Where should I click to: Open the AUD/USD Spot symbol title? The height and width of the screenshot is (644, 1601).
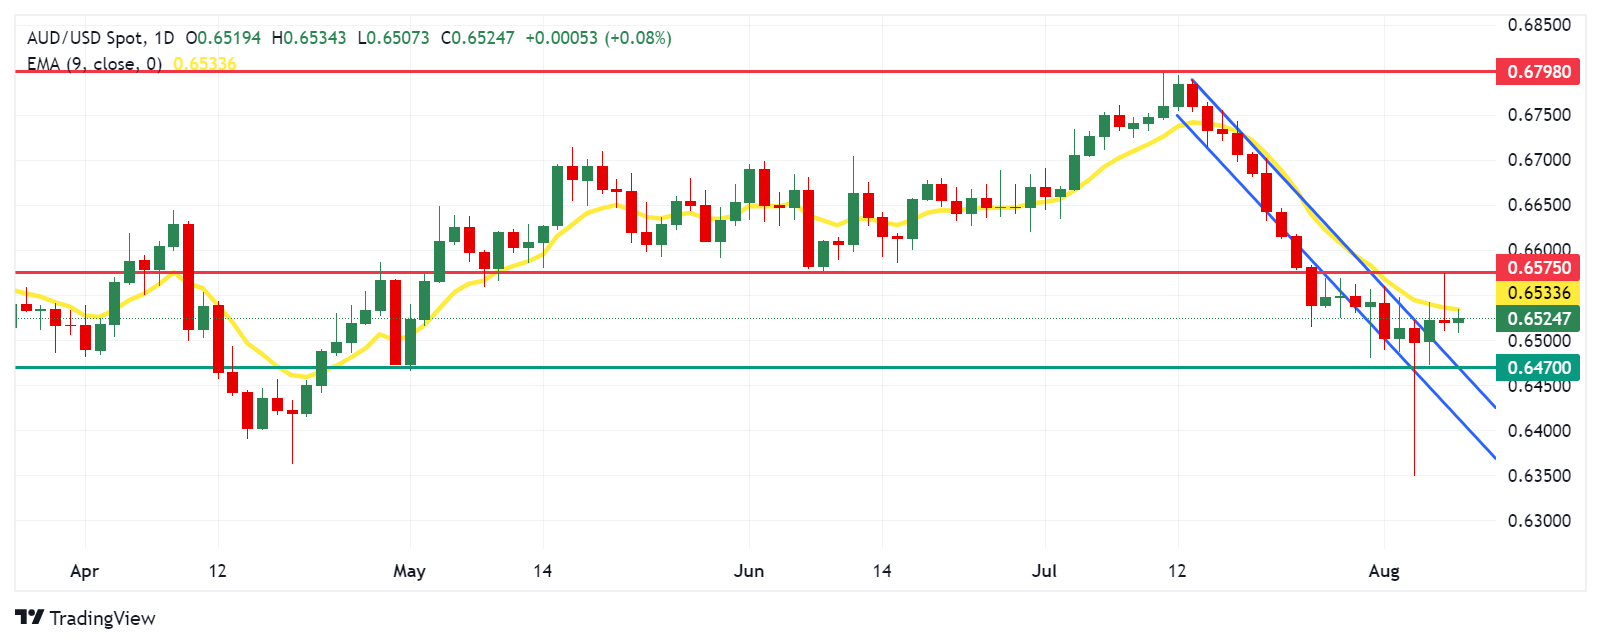[x=84, y=38]
